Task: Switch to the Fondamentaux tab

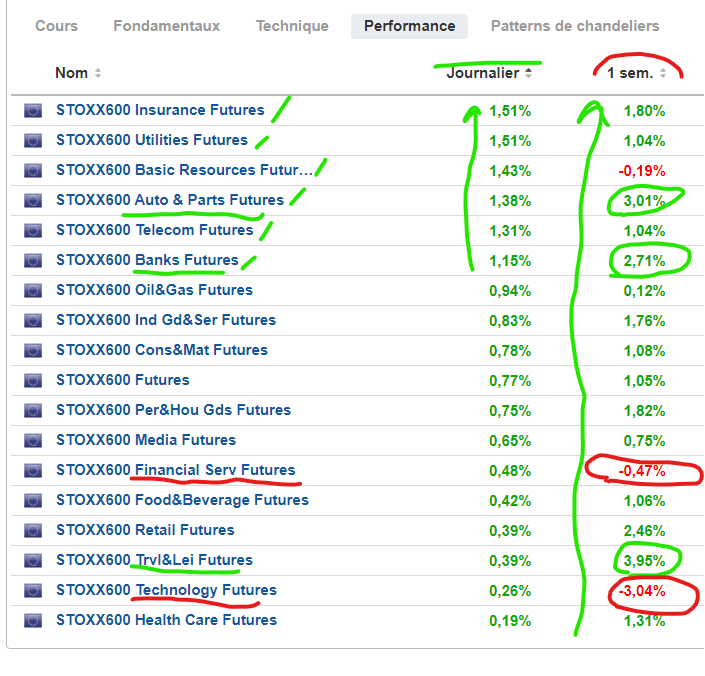Action: (x=166, y=26)
